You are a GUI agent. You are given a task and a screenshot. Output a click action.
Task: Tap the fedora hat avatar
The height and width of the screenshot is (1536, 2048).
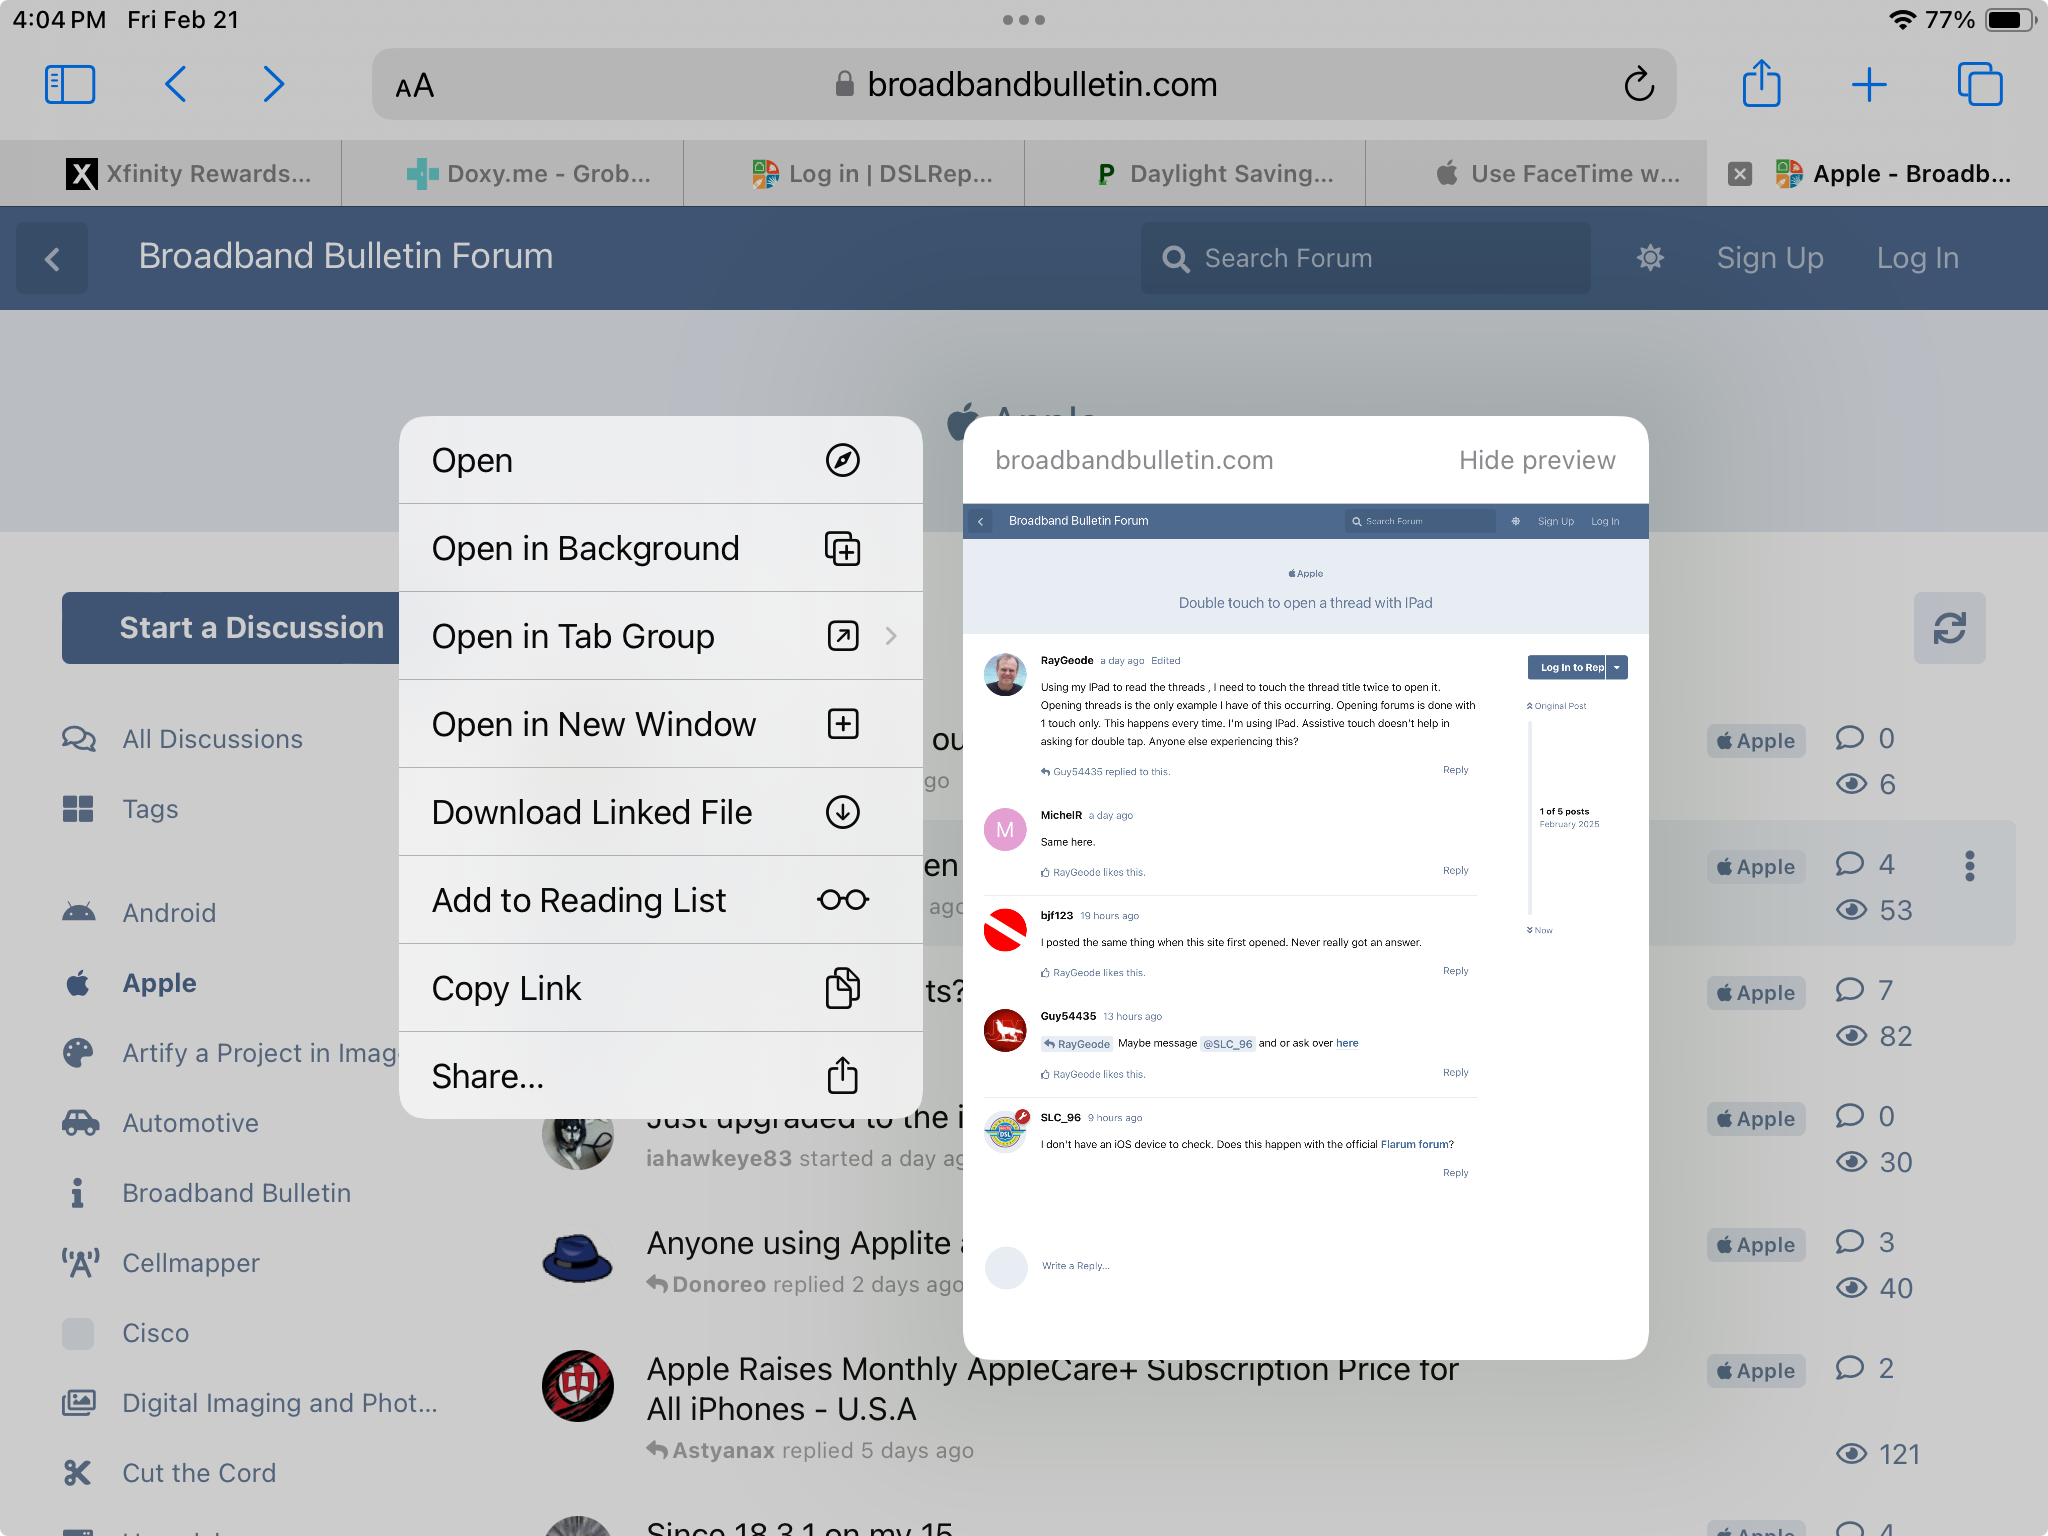tap(577, 1258)
